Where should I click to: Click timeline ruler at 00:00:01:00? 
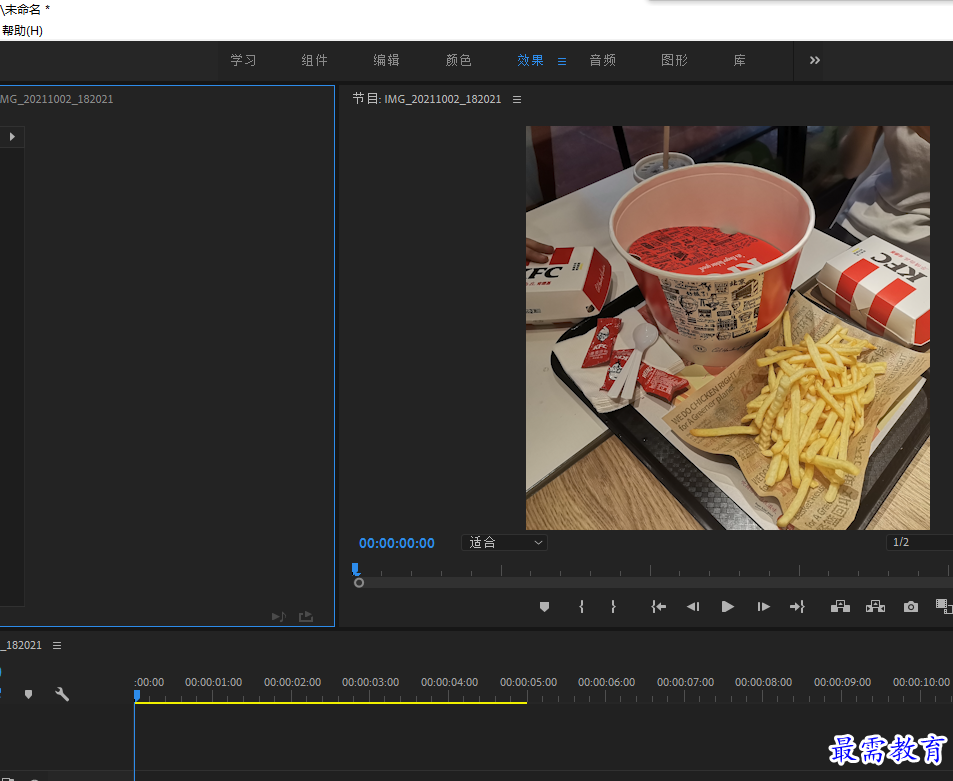[x=213, y=683]
